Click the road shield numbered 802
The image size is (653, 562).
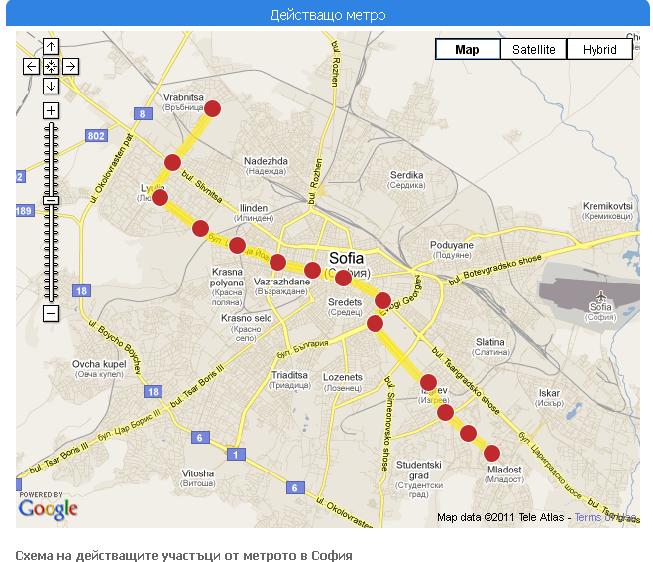pos(96,136)
